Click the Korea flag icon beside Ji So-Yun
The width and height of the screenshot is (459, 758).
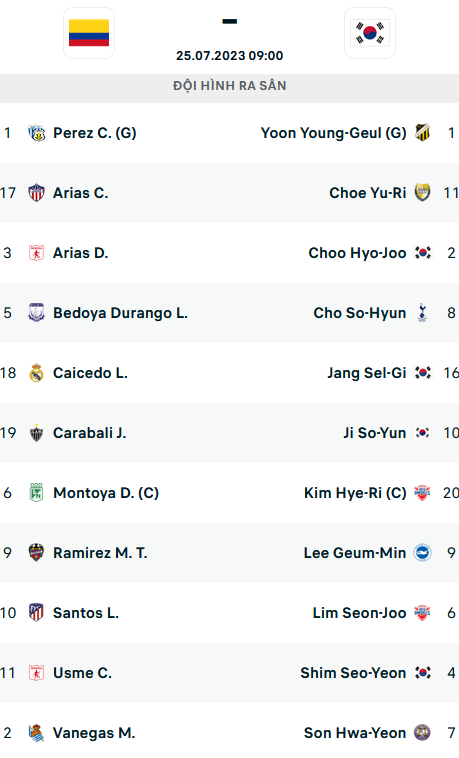tap(422, 433)
